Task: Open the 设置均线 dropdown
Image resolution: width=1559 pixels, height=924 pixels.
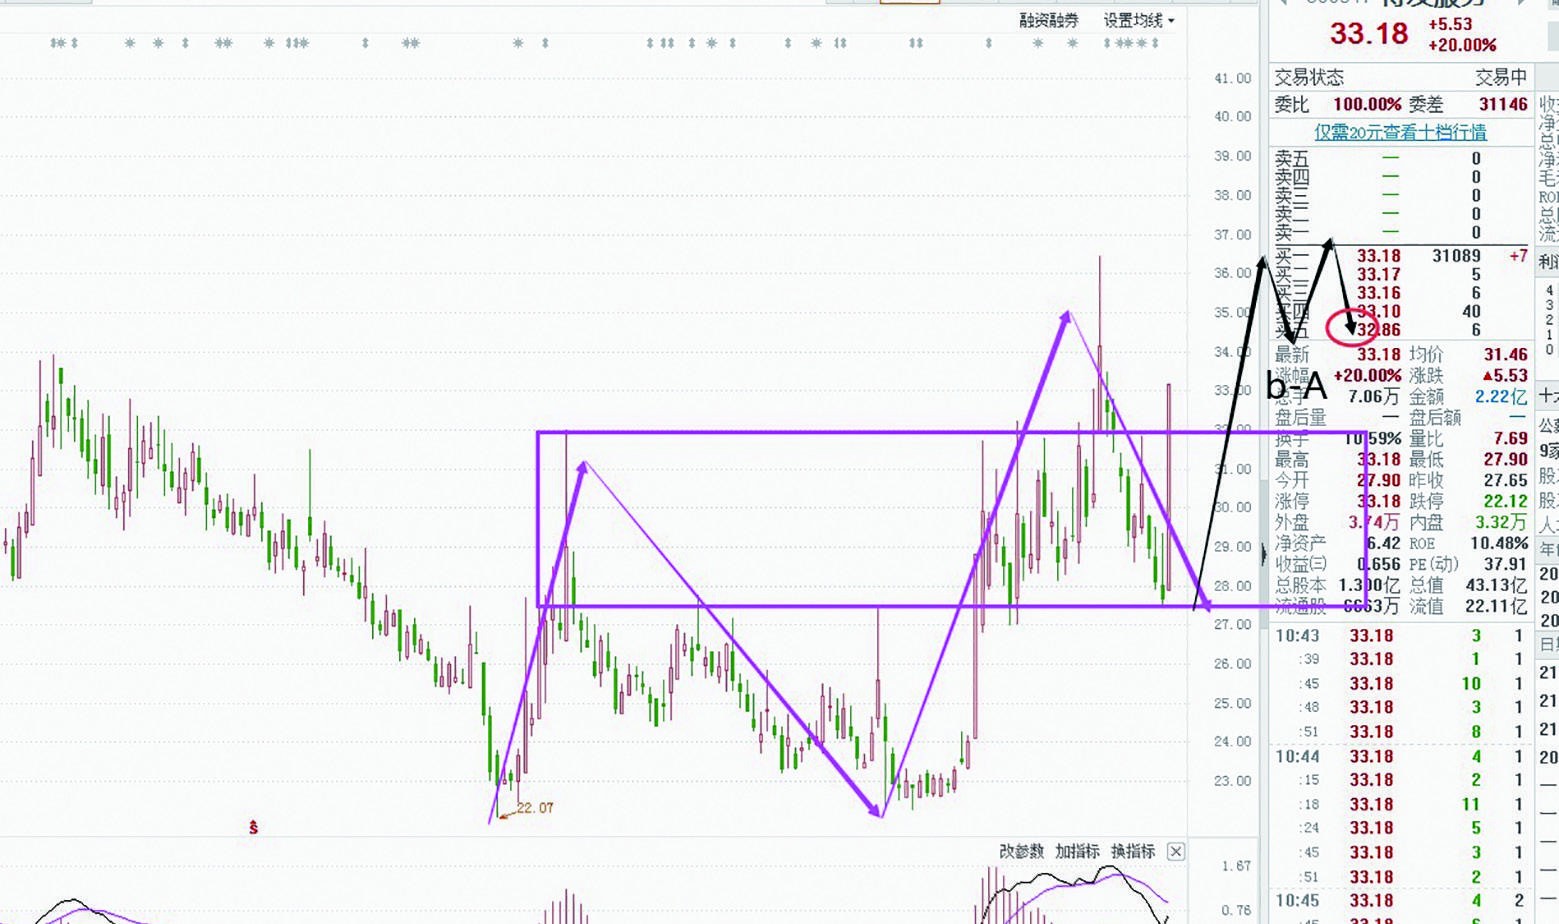Action: pos(1139,20)
